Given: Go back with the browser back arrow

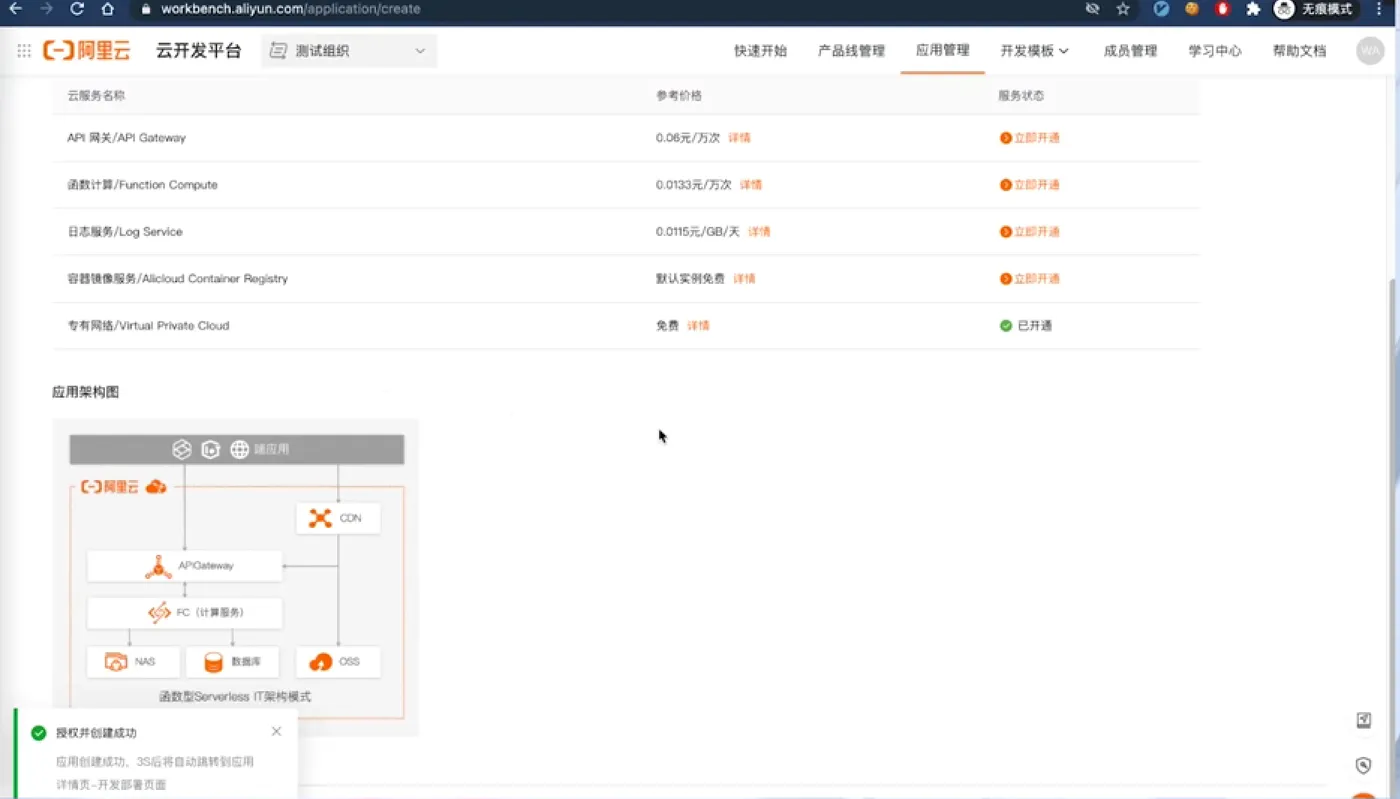Looking at the screenshot, I should pyautogui.click(x=15, y=9).
